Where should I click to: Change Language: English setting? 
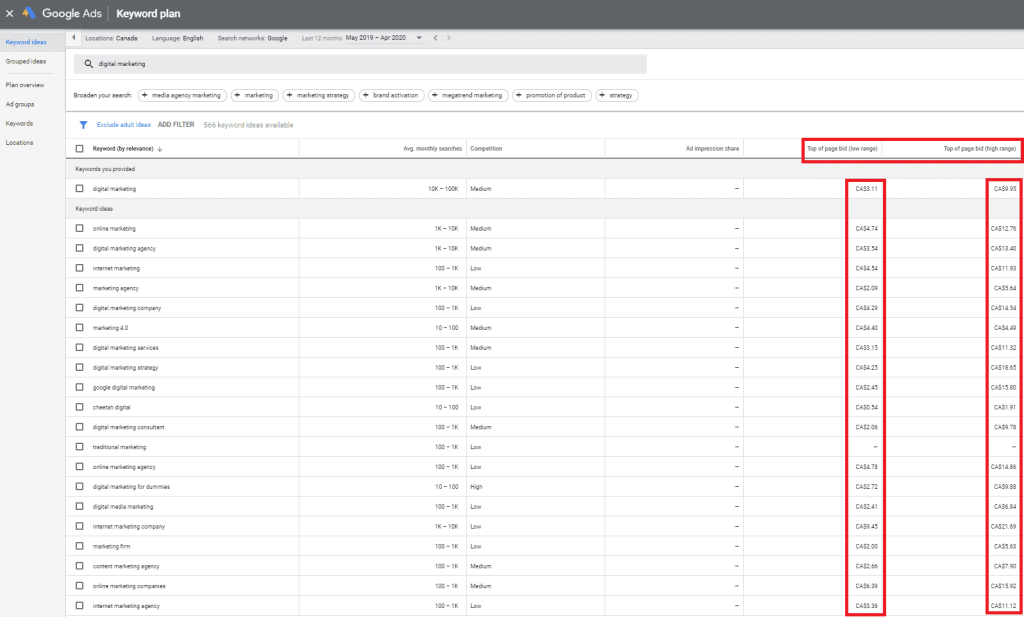(178, 39)
